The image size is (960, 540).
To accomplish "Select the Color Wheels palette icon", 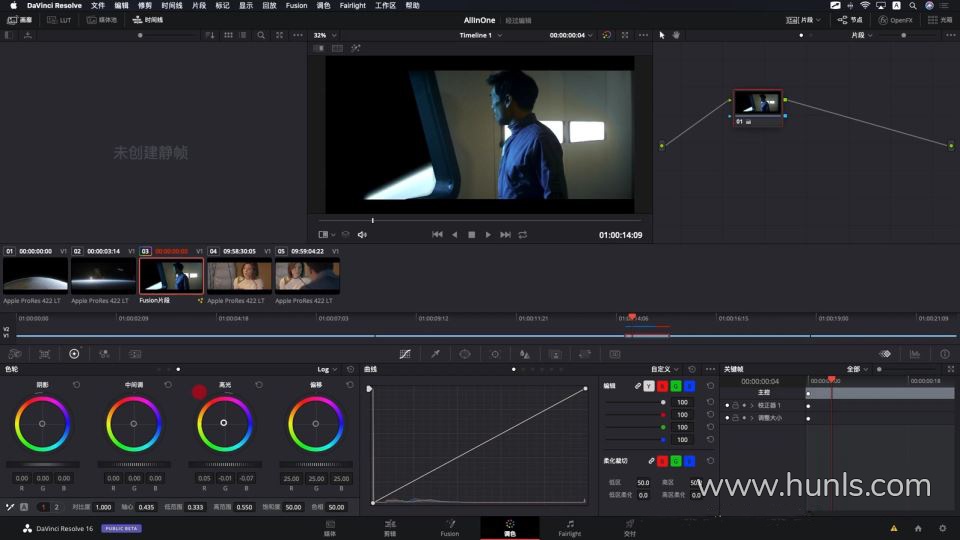I will pyautogui.click(x=74, y=354).
